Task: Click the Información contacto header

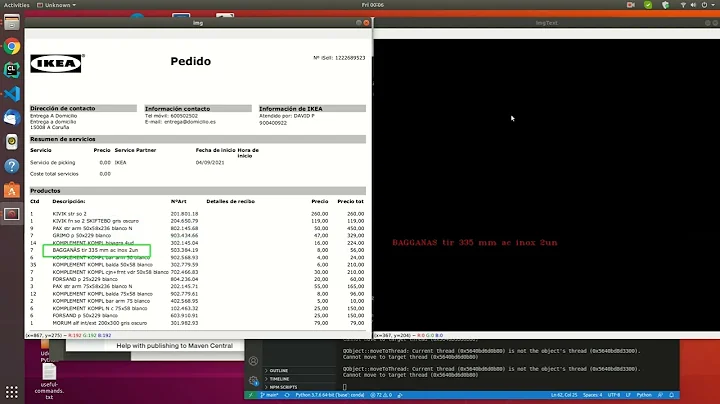Action: click(x=198, y=108)
